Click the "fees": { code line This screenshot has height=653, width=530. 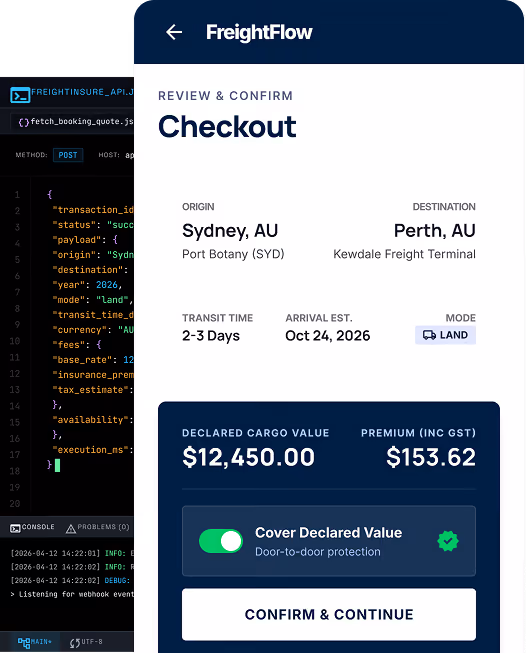coord(77,345)
